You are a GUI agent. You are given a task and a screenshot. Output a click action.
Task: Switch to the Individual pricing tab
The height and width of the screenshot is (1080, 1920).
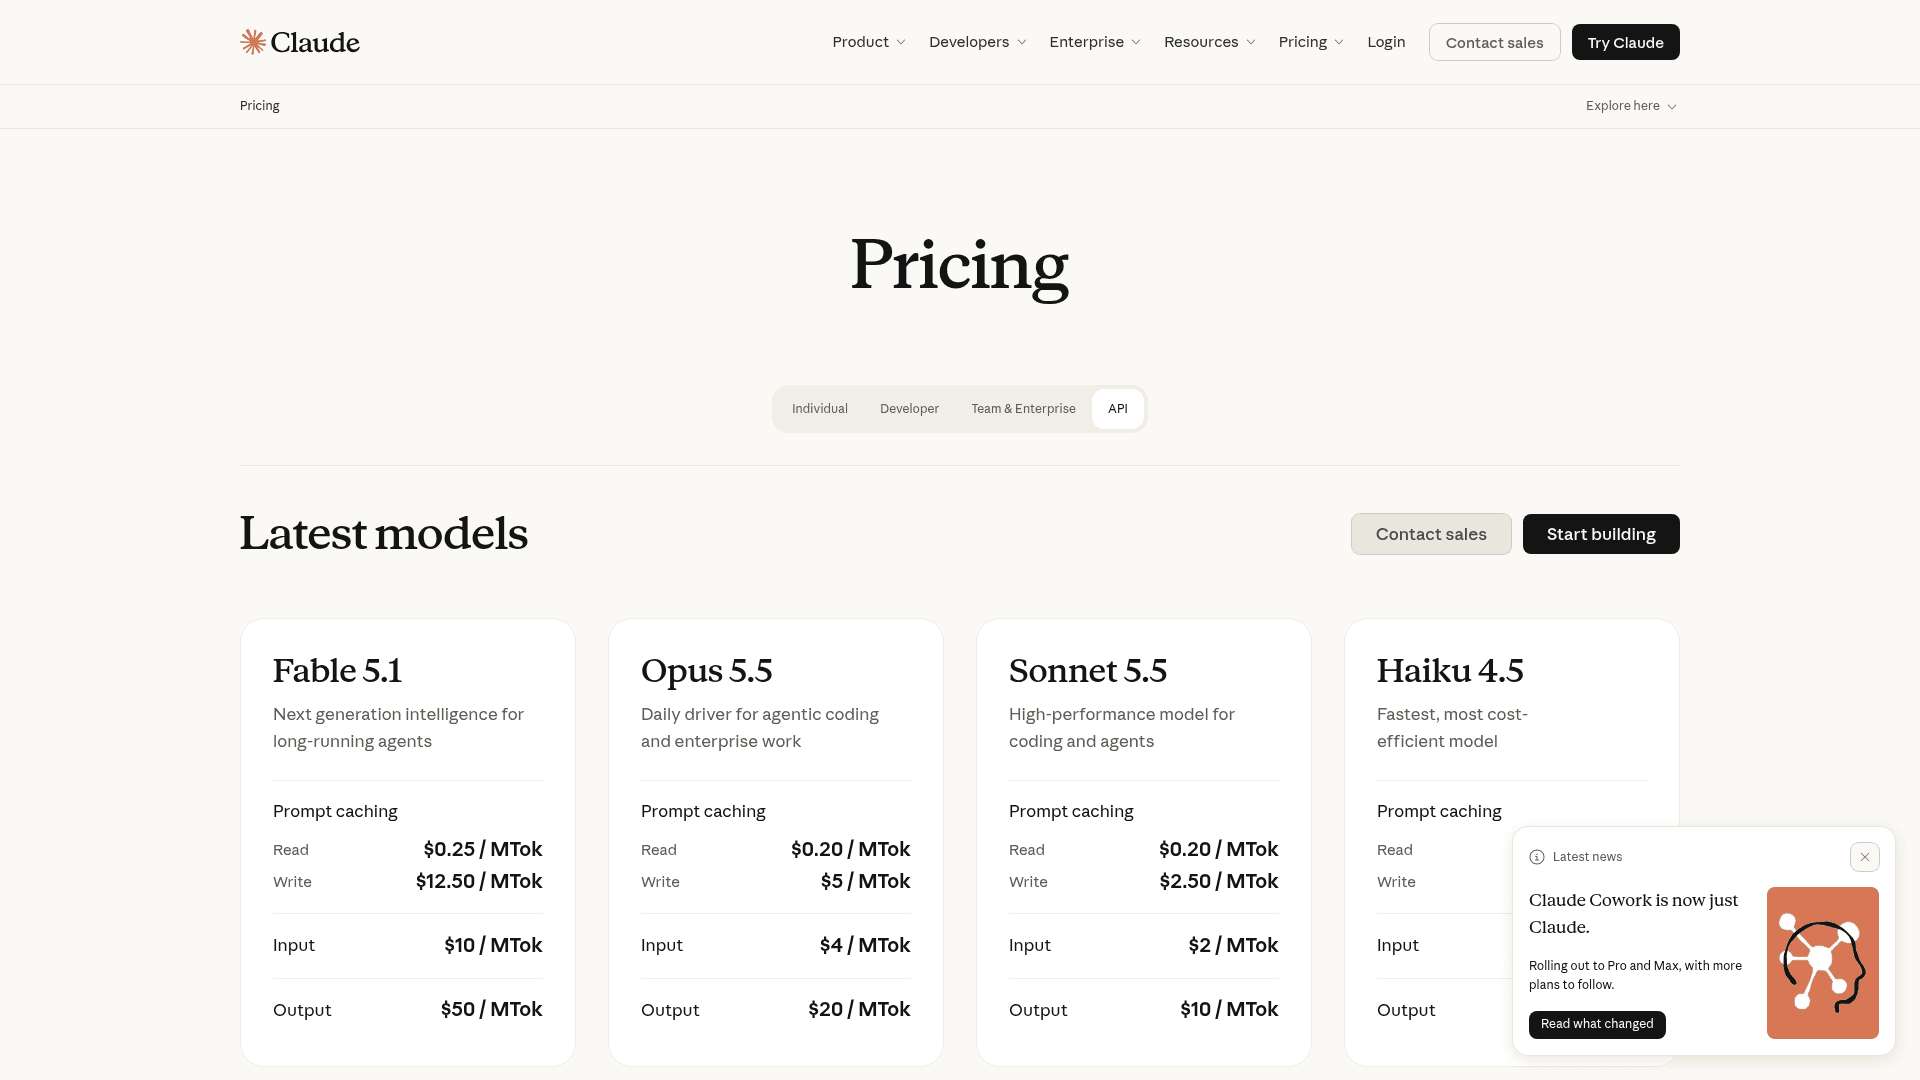[820, 409]
